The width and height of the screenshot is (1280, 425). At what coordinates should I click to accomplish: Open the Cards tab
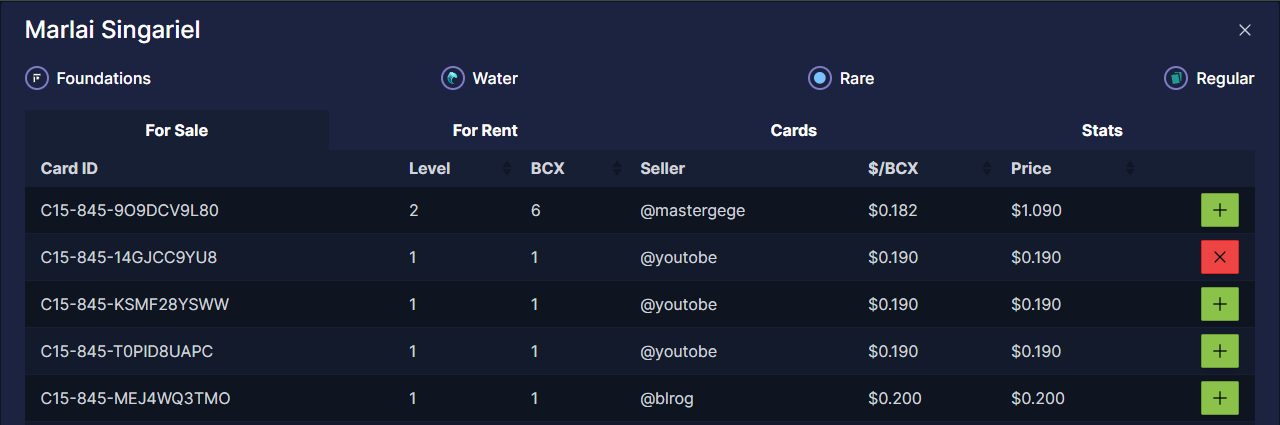(794, 130)
